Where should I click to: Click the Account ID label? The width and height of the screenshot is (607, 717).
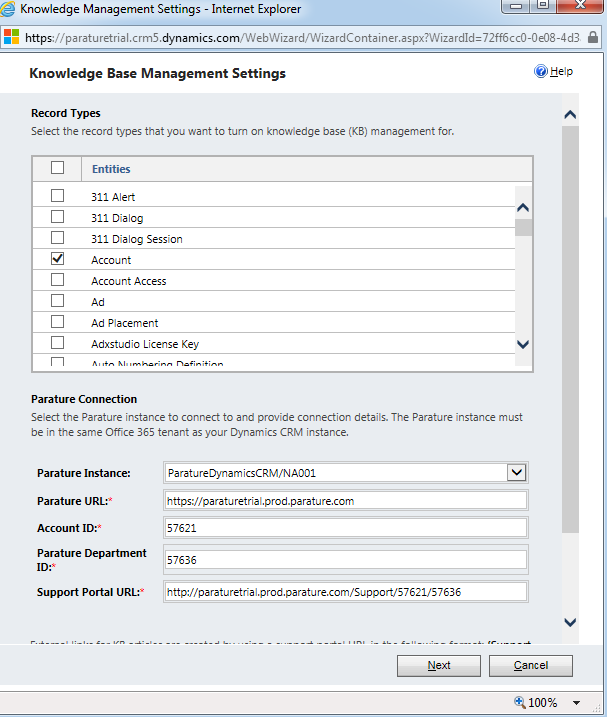click(69, 528)
